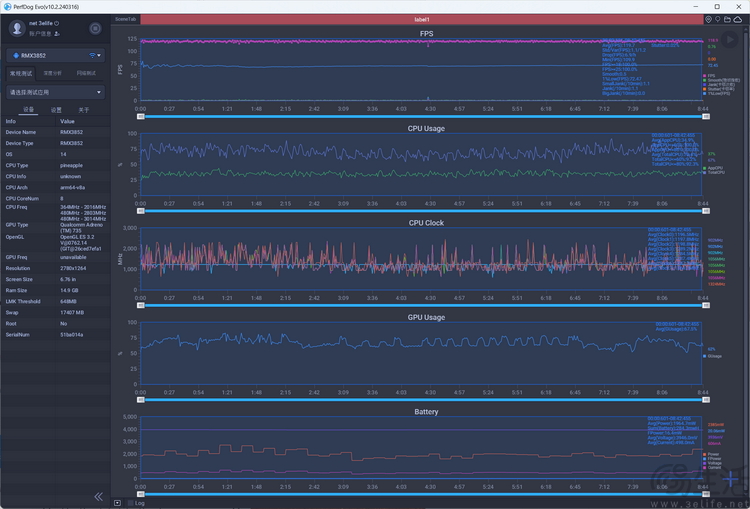Image resolution: width=750 pixels, height=509 pixels.
Task: Click the CPU Clock chart title
Action: click(426, 223)
